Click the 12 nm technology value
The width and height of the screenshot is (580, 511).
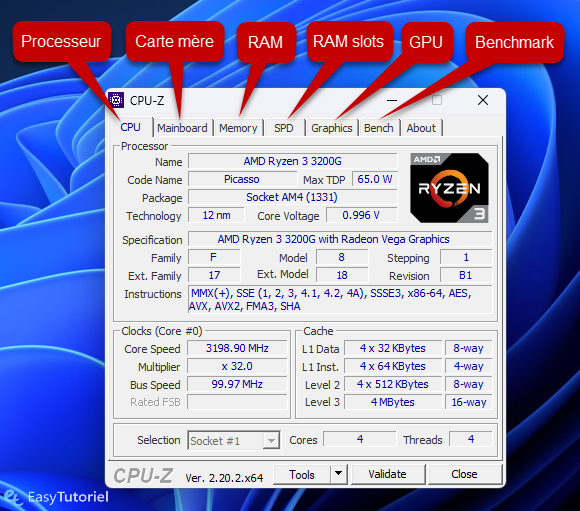[x=216, y=215]
